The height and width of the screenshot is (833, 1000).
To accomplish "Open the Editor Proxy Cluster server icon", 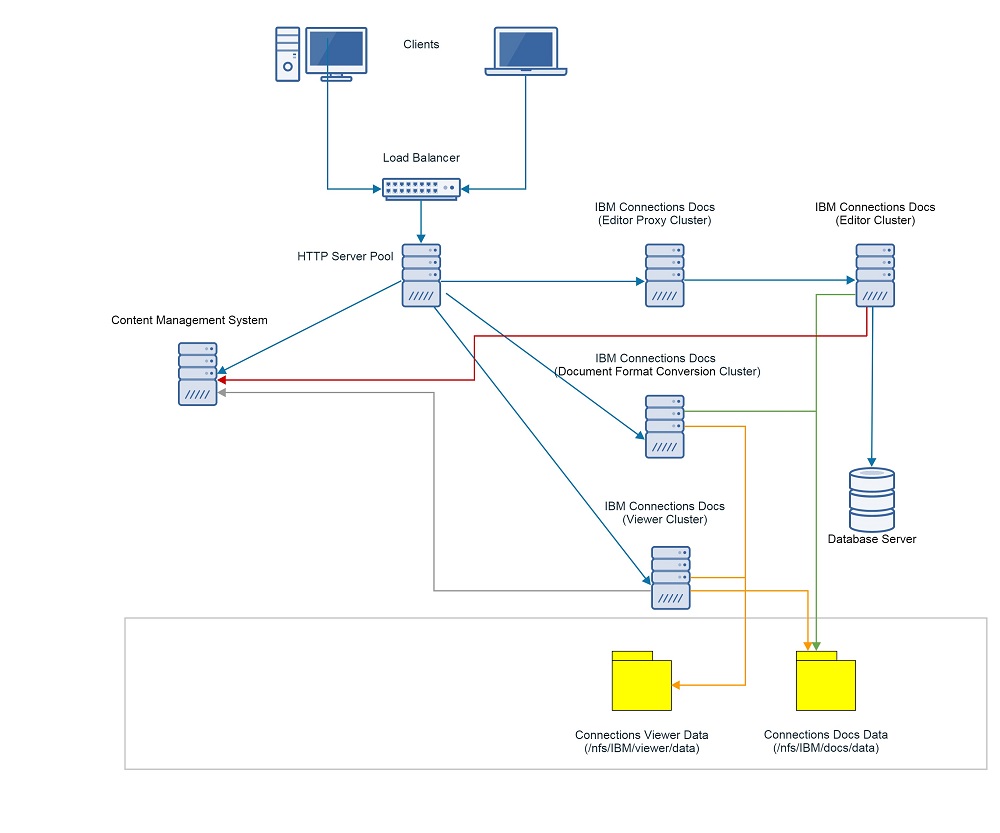I will coord(663,273).
